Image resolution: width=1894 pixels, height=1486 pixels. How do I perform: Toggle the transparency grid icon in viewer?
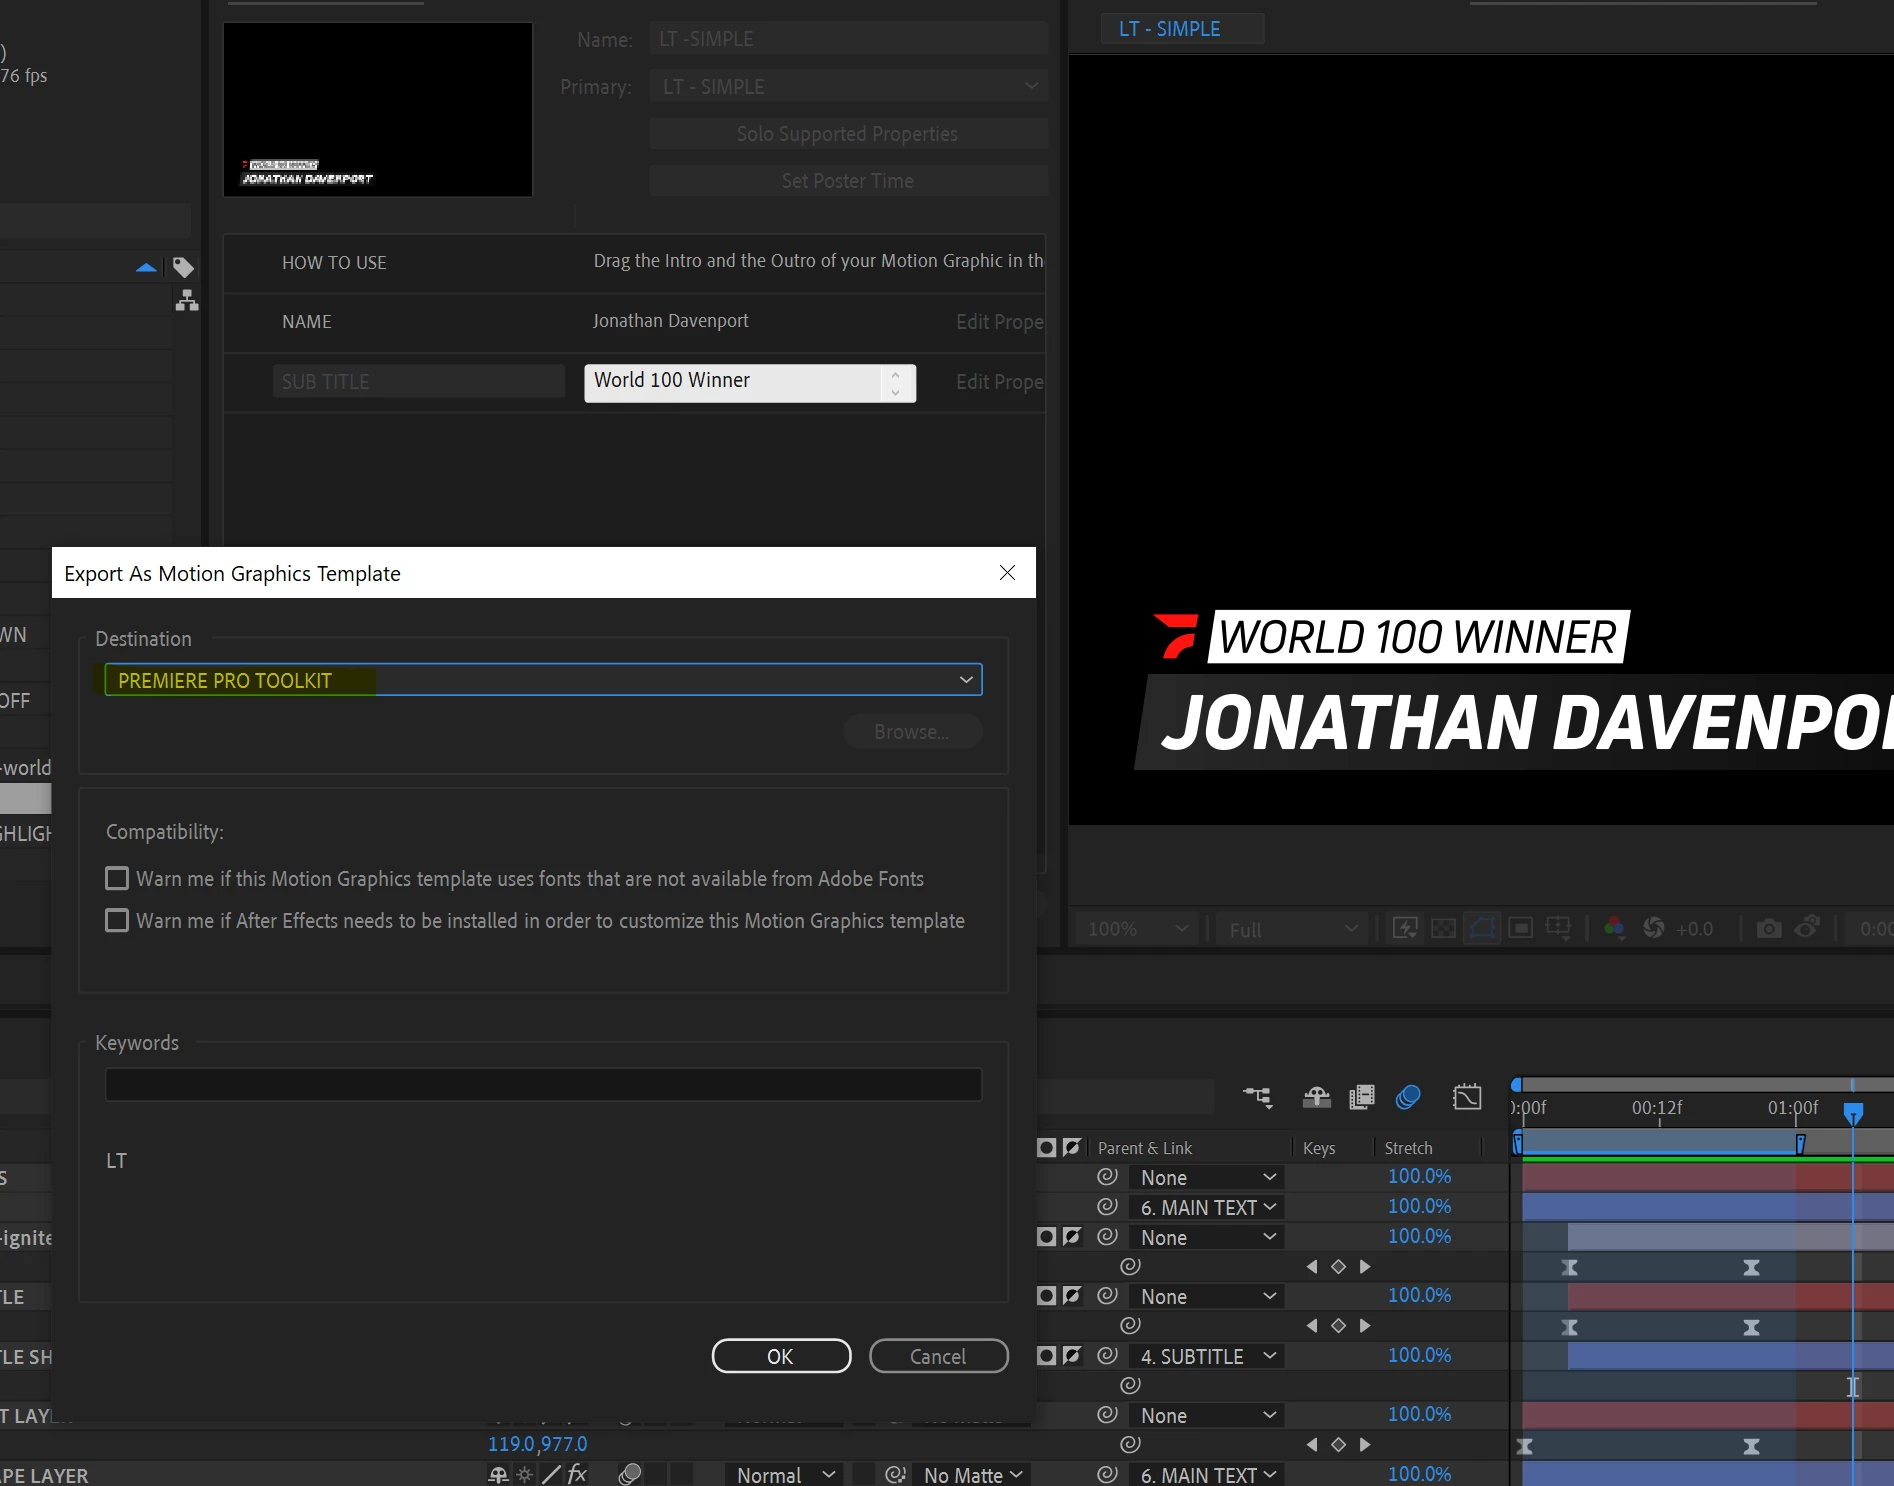point(1444,929)
